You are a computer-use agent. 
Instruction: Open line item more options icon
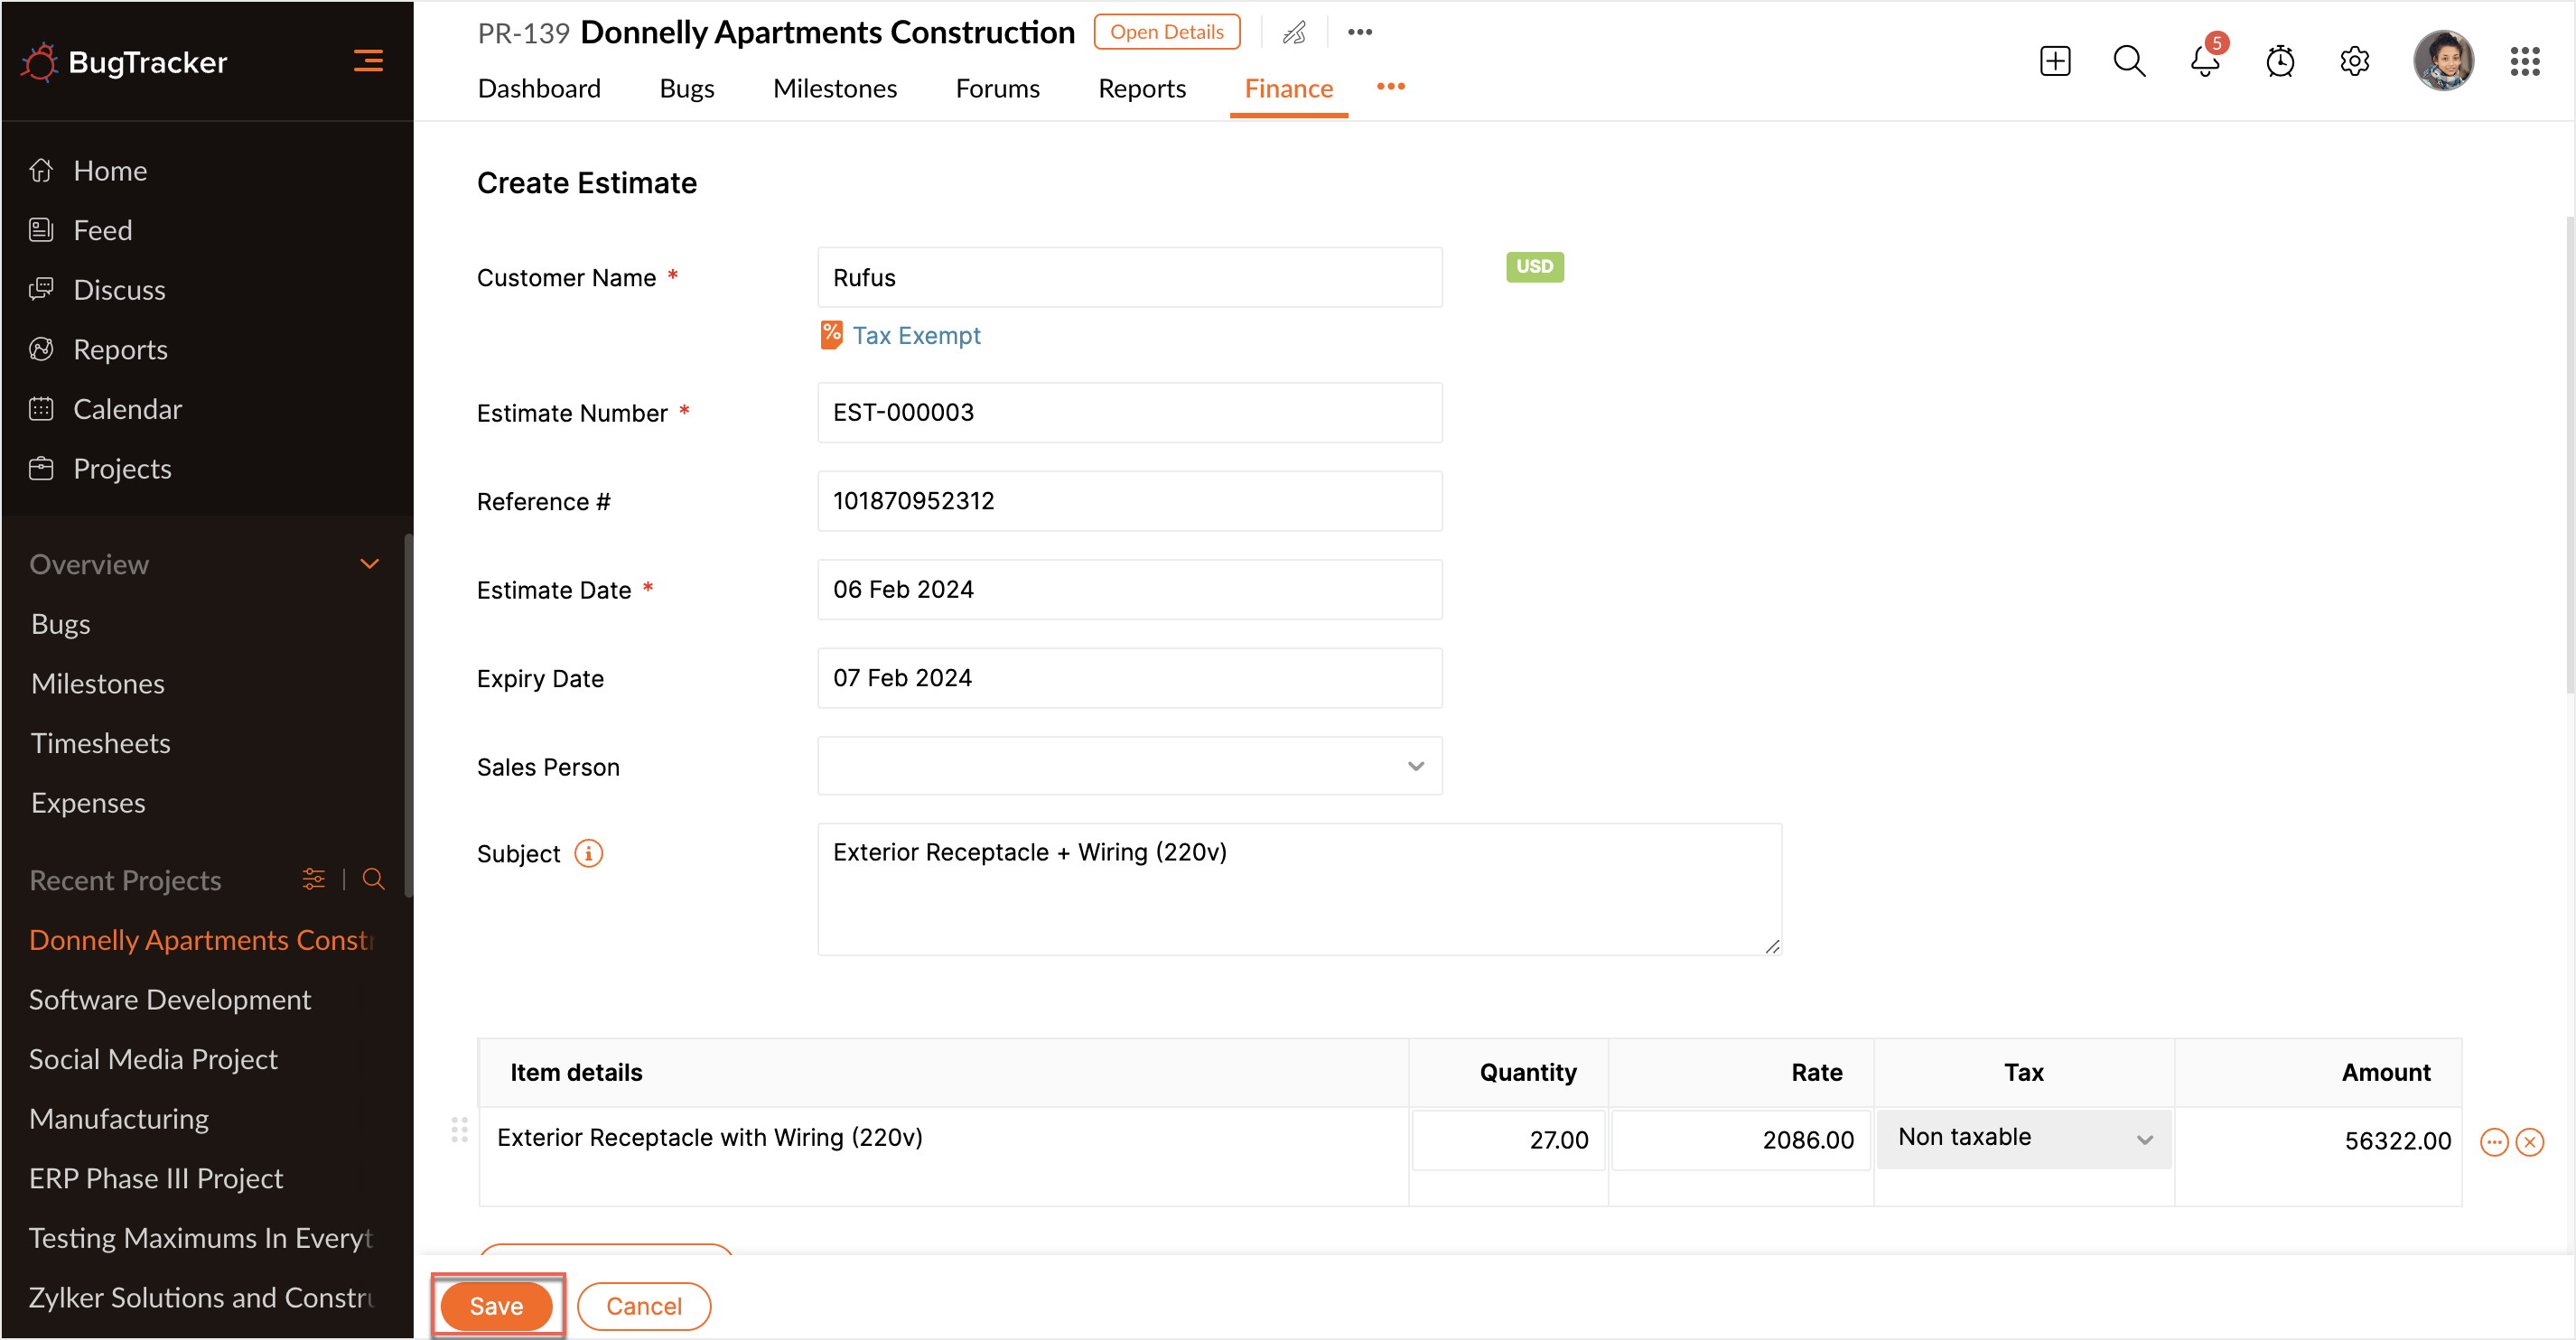pos(2494,1142)
